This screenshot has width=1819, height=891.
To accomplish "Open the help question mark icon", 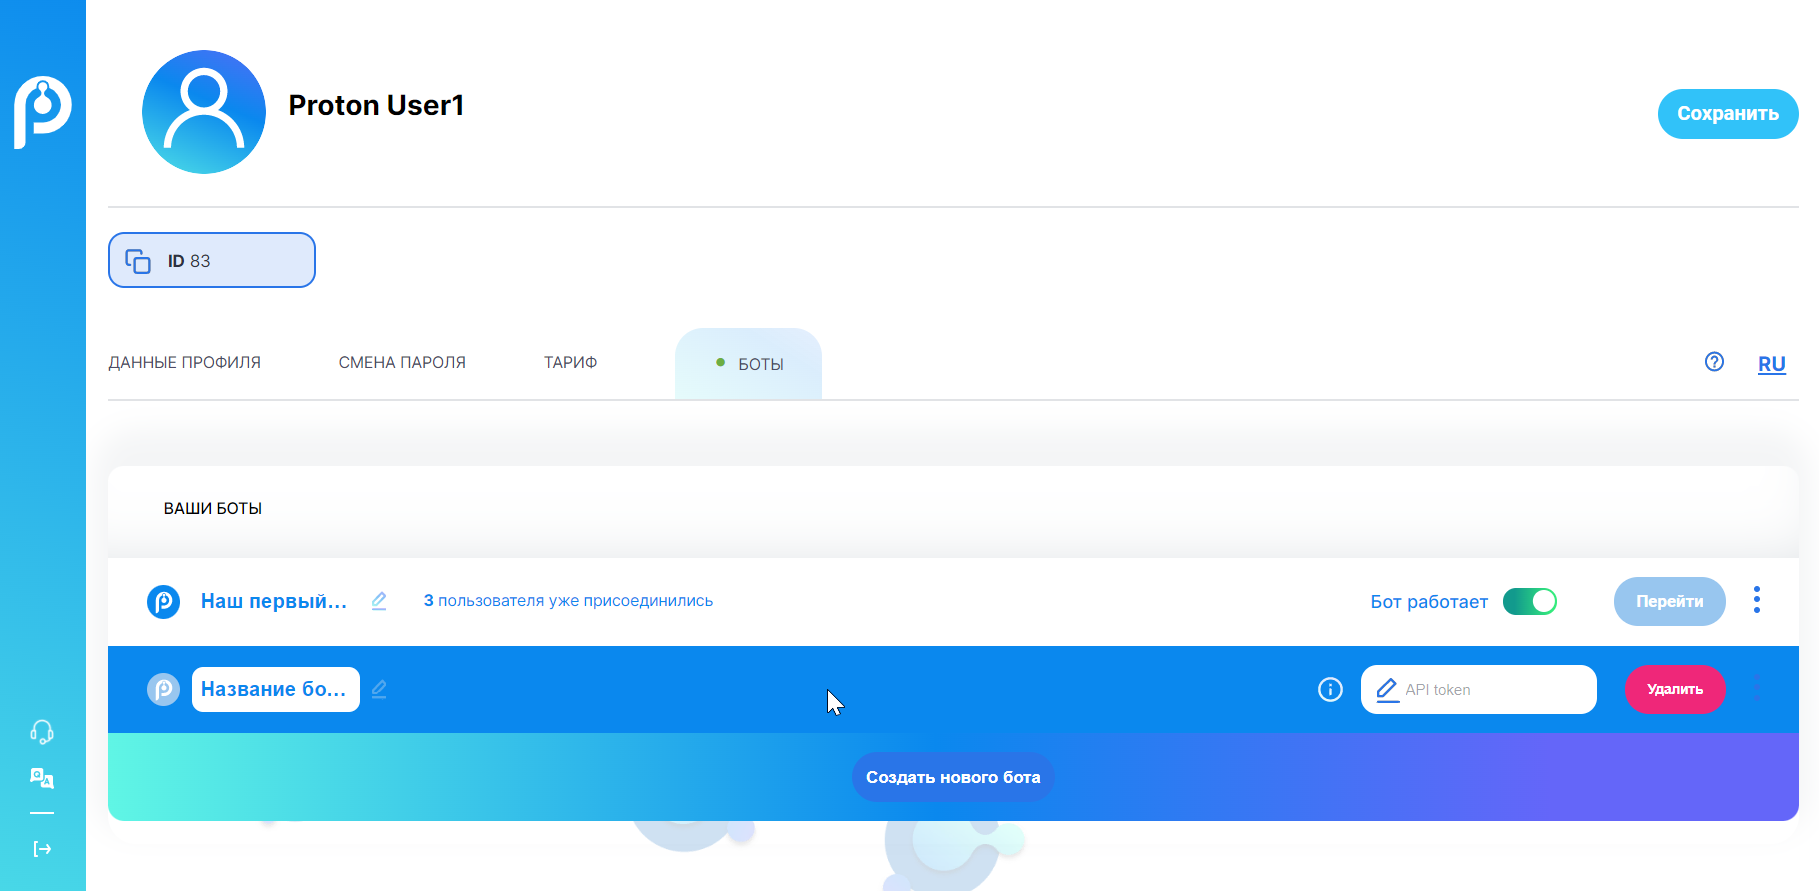I will pyautogui.click(x=1714, y=362).
